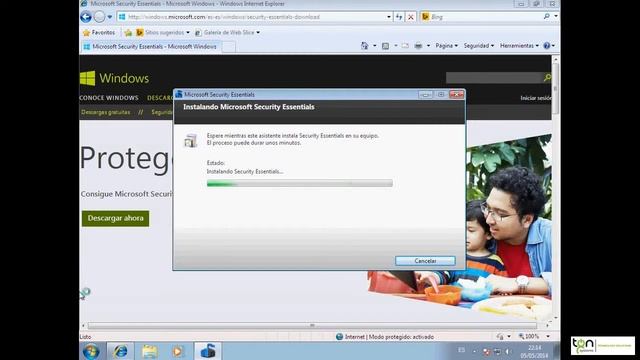
Task: Click the installer's setup package icon
Action: pos(190,140)
